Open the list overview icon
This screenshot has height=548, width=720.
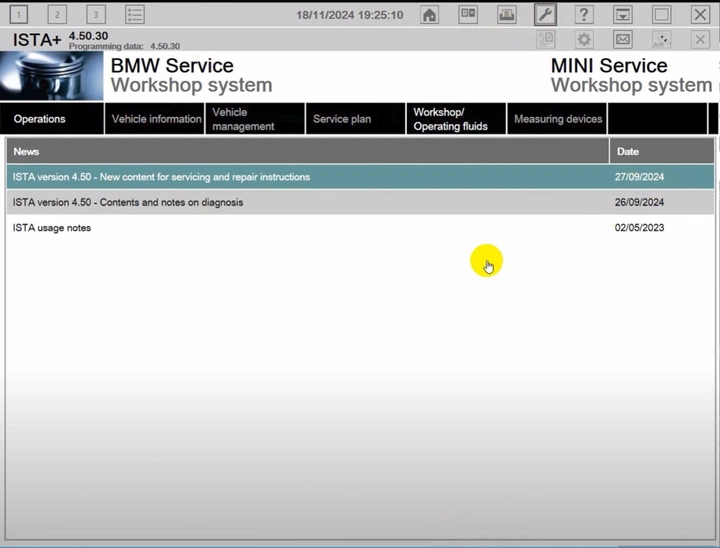point(135,15)
